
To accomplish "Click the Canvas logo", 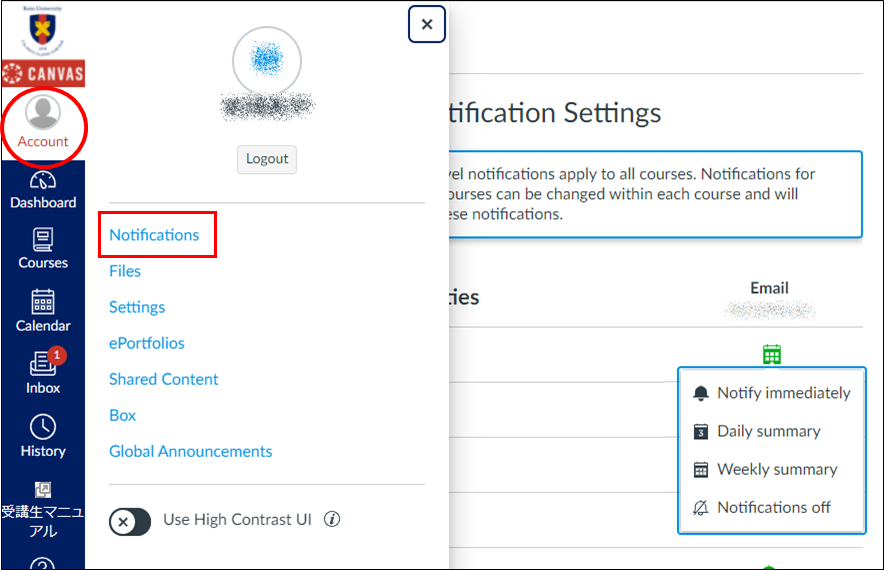I will (x=43, y=73).
